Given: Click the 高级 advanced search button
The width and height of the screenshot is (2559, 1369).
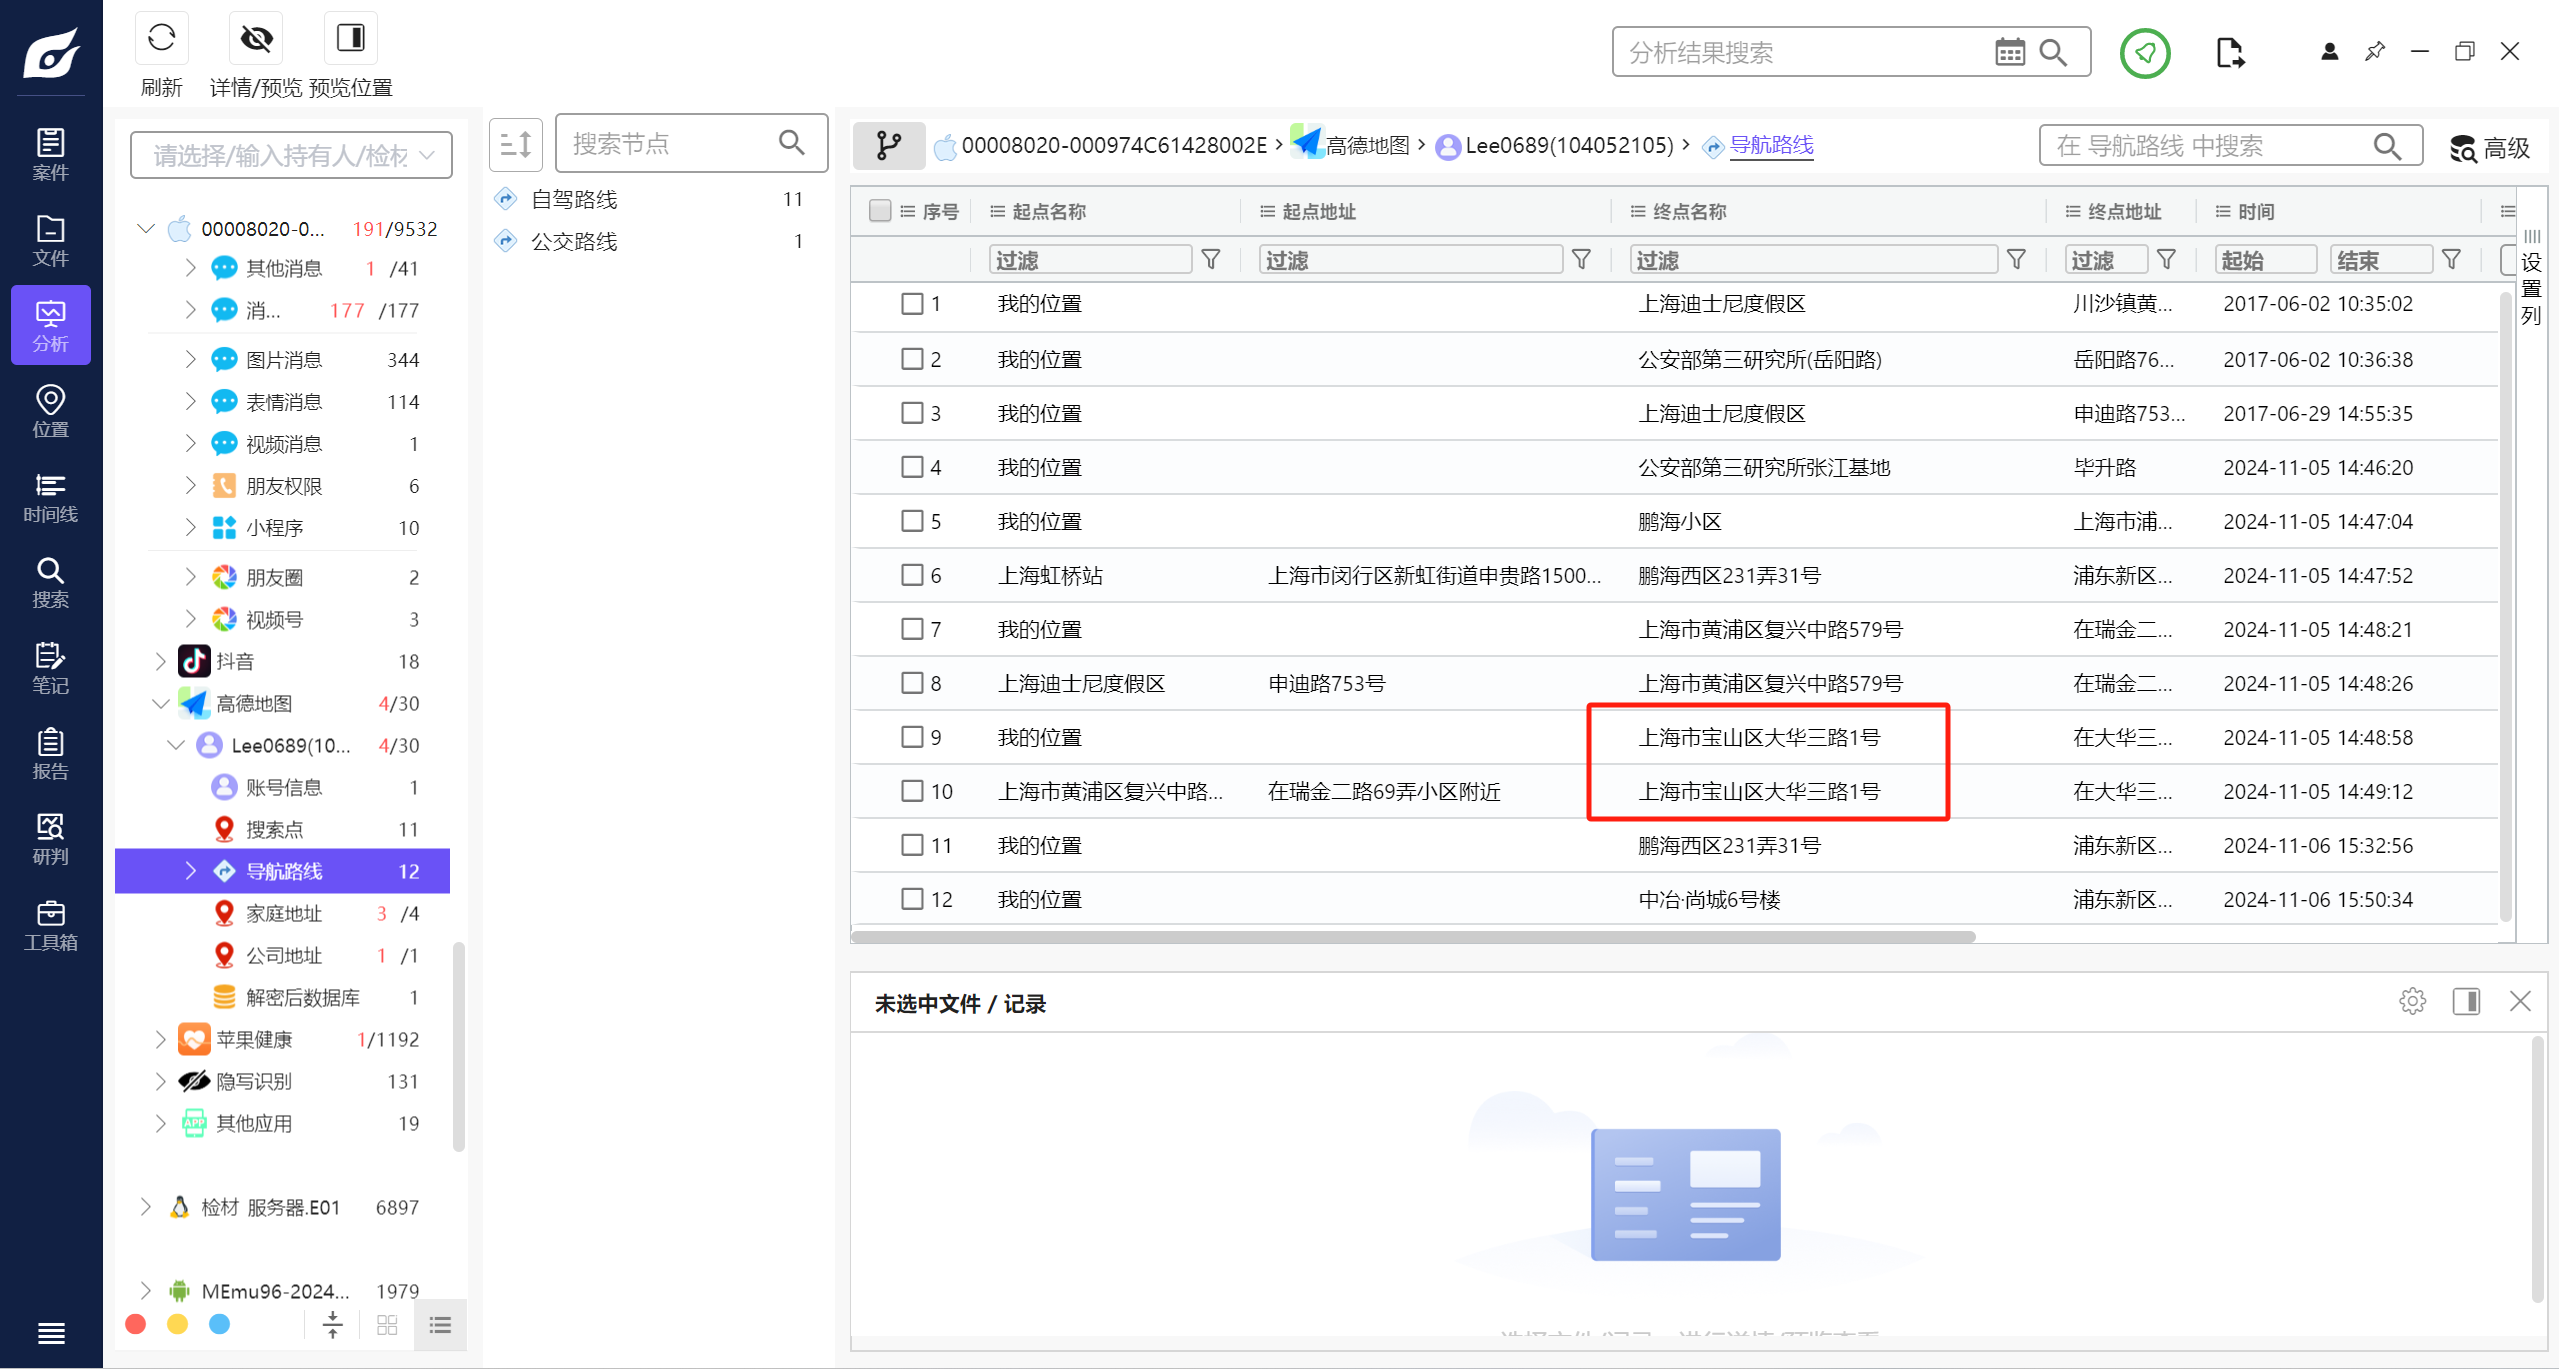Looking at the screenshot, I should (x=2489, y=148).
